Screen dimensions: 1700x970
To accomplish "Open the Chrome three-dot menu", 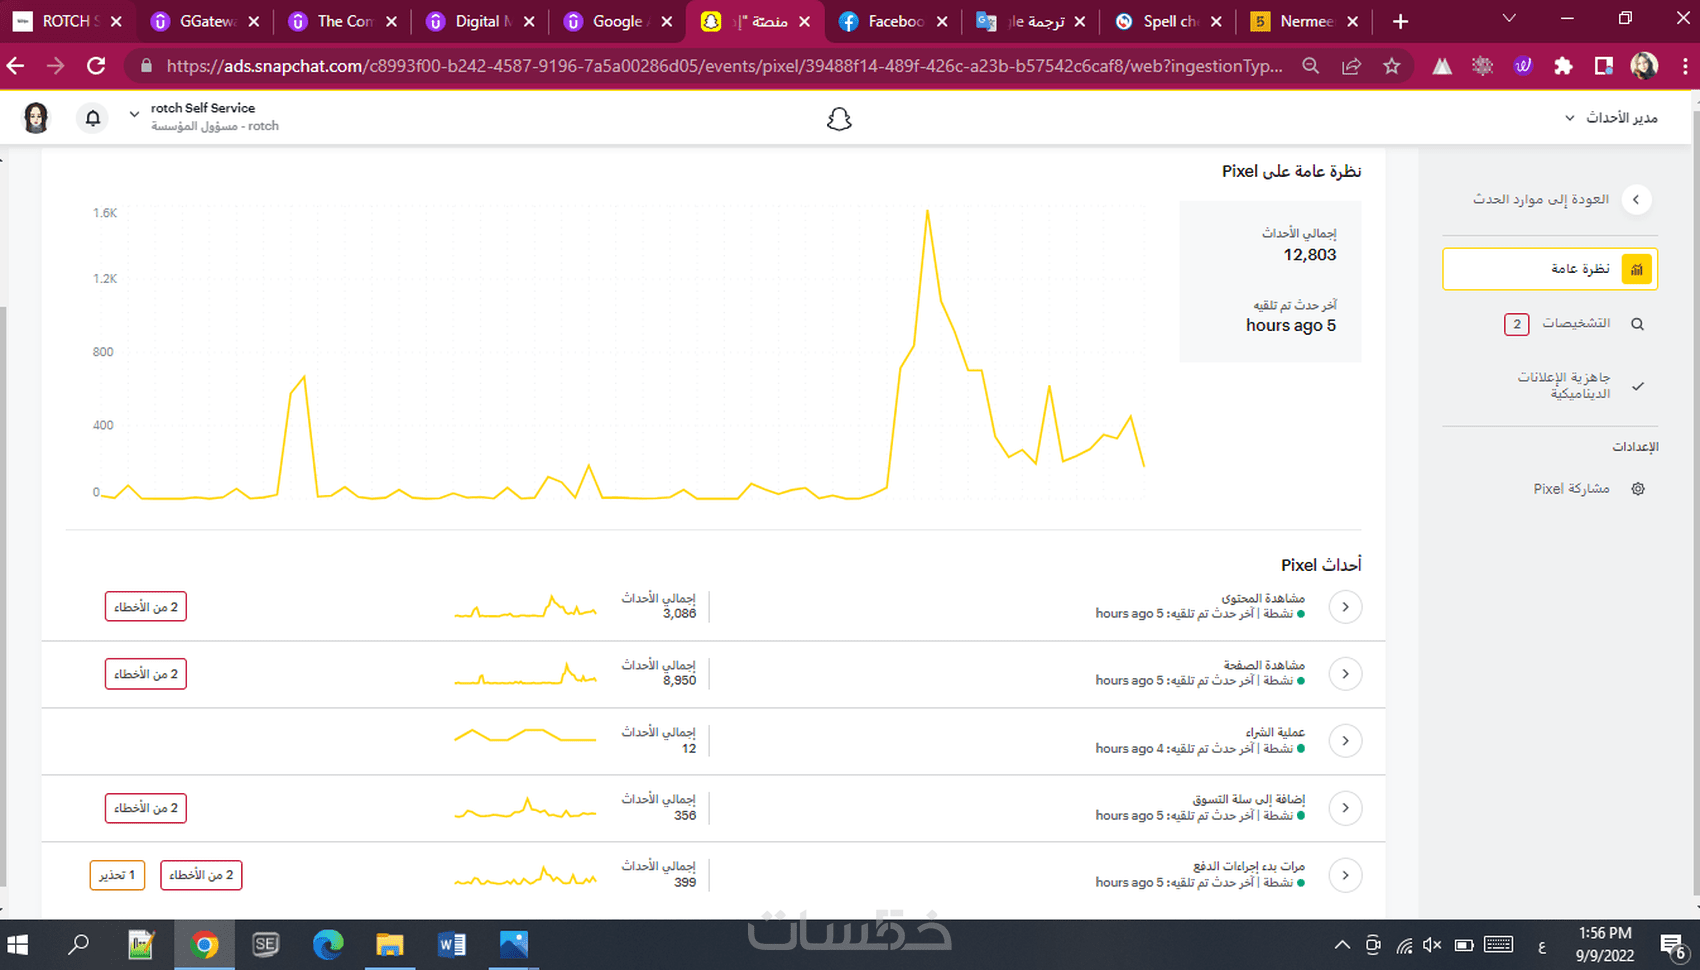I will tap(1685, 66).
